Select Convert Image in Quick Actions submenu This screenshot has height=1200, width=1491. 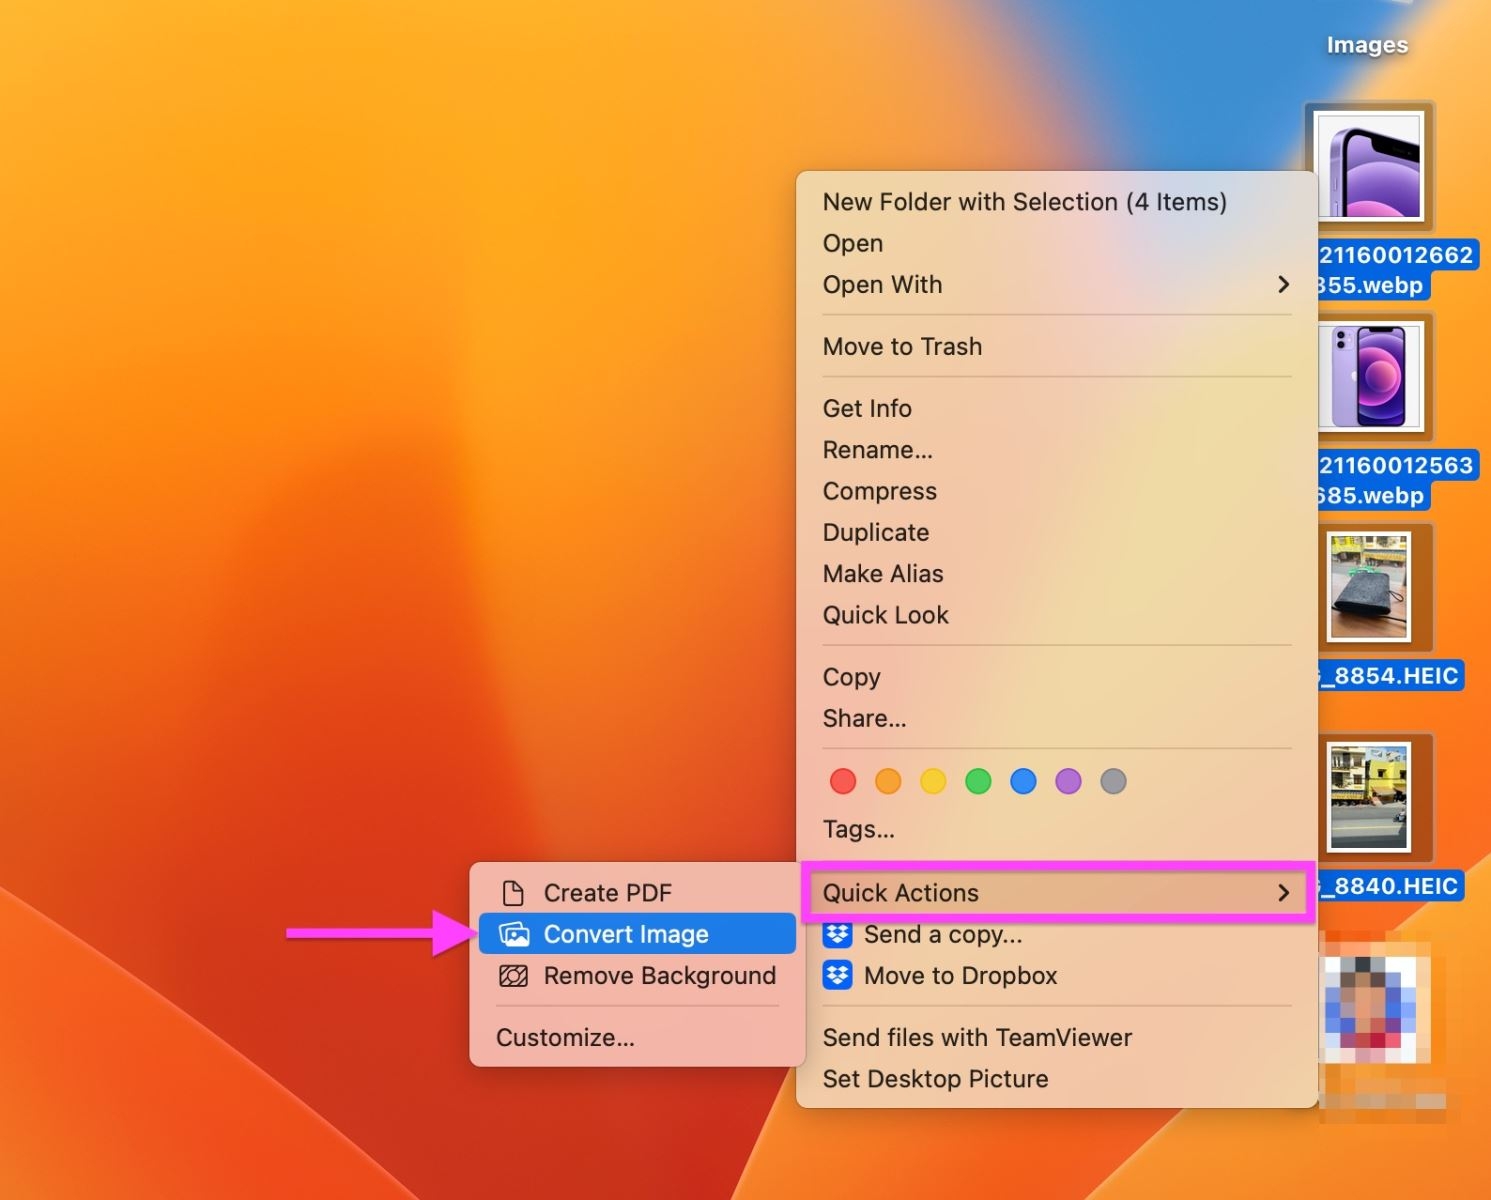click(x=637, y=934)
